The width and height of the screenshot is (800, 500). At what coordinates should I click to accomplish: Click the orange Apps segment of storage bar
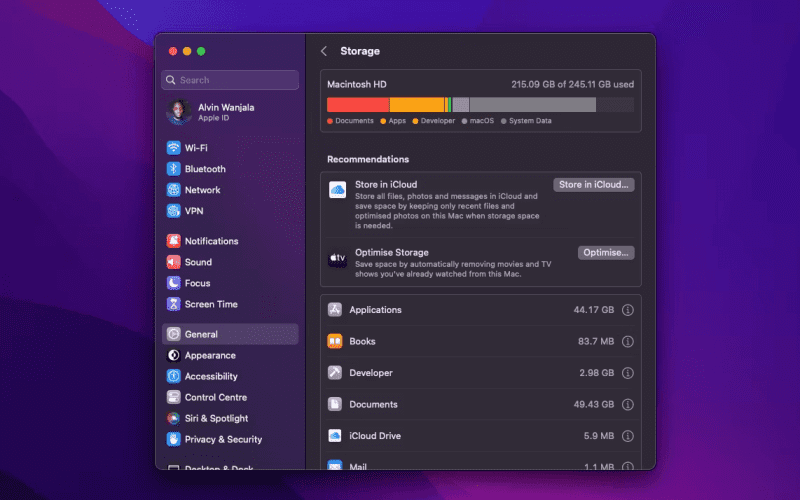(x=416, y=105)
